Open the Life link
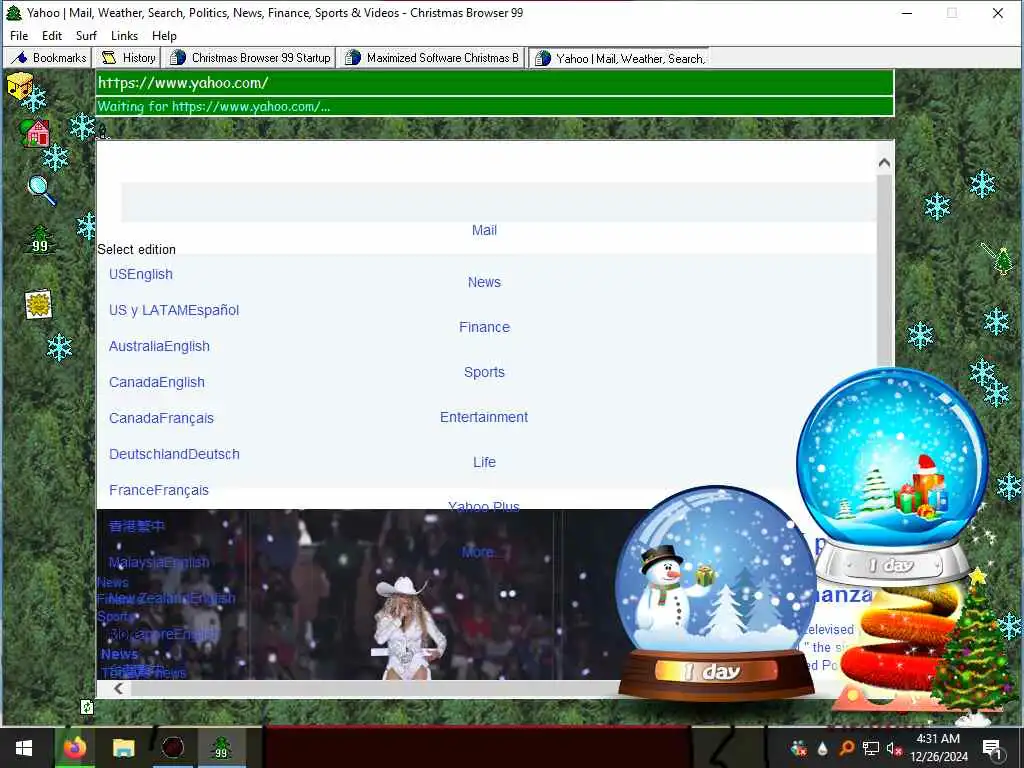Image resolution: width=1024 pixels, height=768 pixels. 484,462
